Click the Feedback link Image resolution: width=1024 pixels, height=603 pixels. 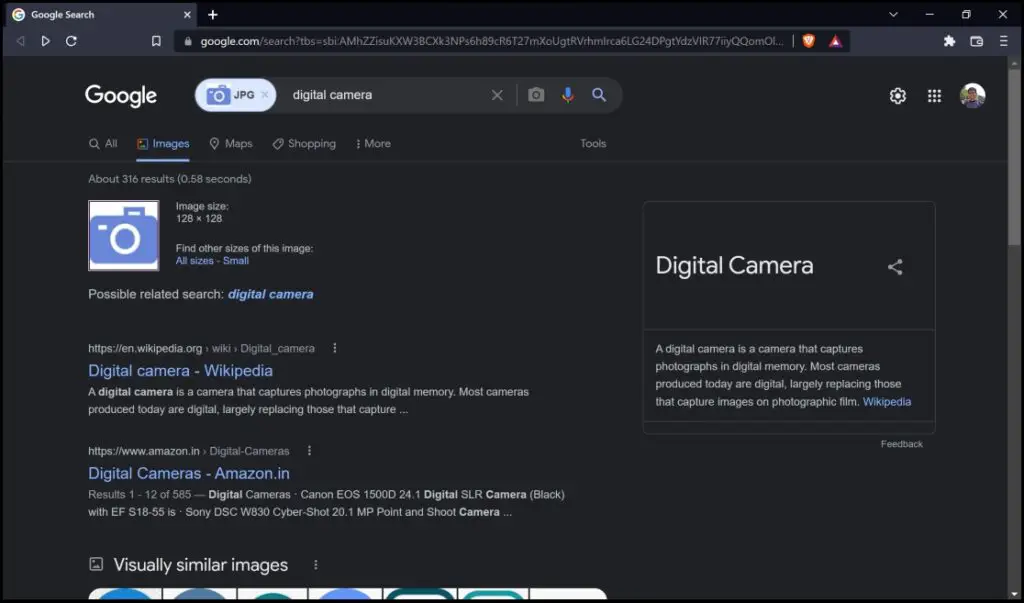point(901,444)
